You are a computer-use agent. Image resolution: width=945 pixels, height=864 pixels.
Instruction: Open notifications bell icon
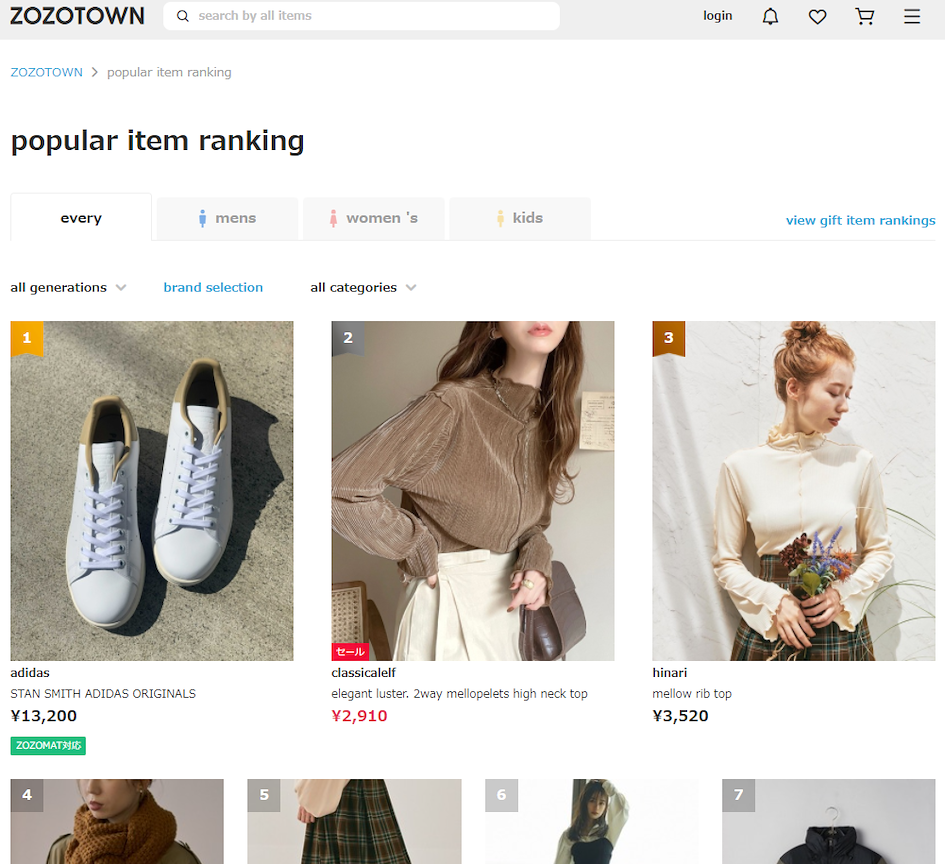(770, 16)
